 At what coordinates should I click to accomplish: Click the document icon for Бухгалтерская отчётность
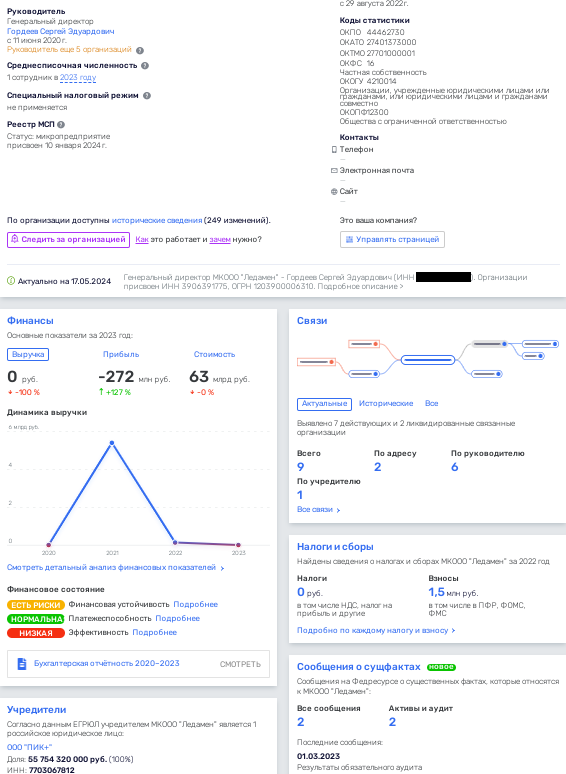[x=22, y=664]
